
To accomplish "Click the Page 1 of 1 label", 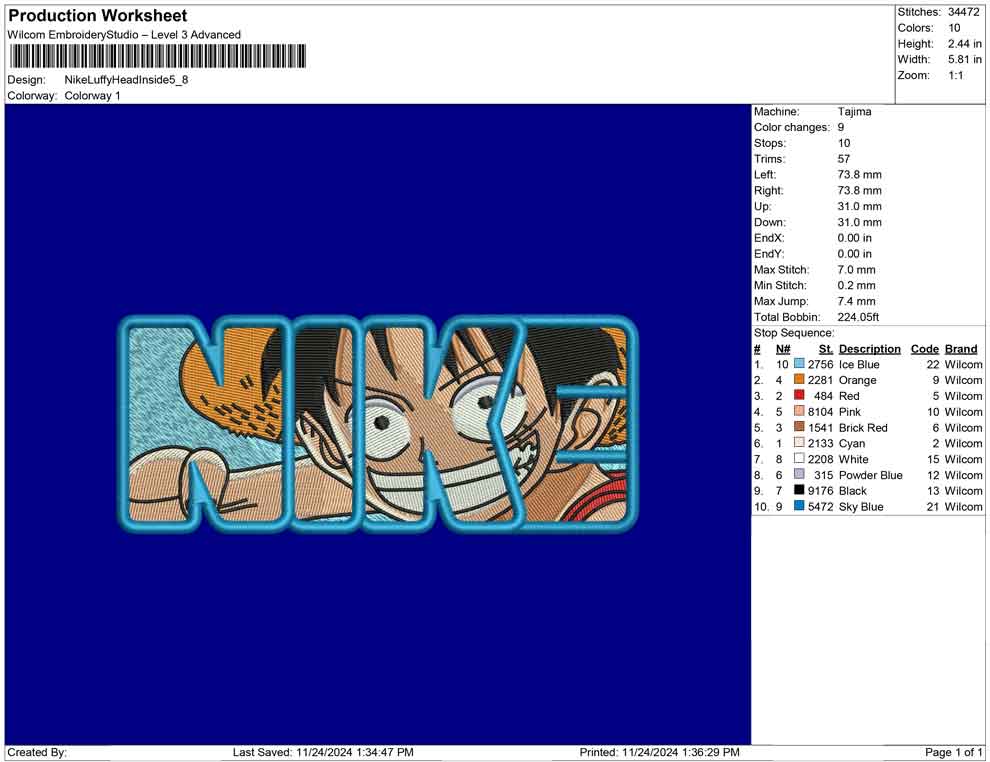I will point(953,752).
